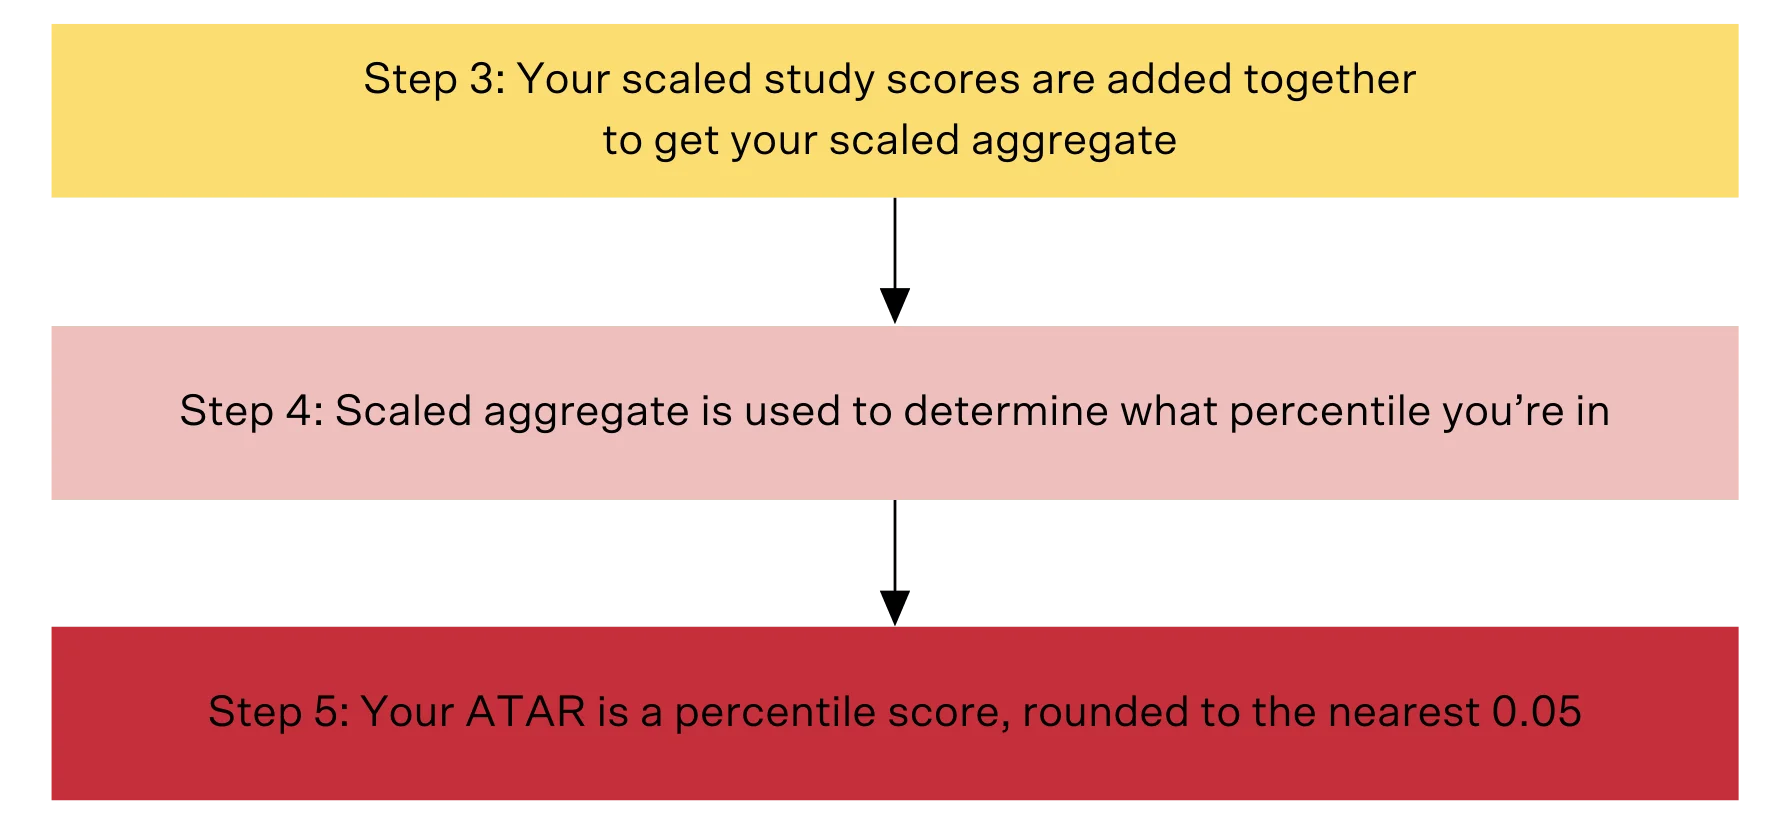Click the number '0.05' in Step 5
The width and height of the screenshot is (1790, 825).
(1537, 712)
